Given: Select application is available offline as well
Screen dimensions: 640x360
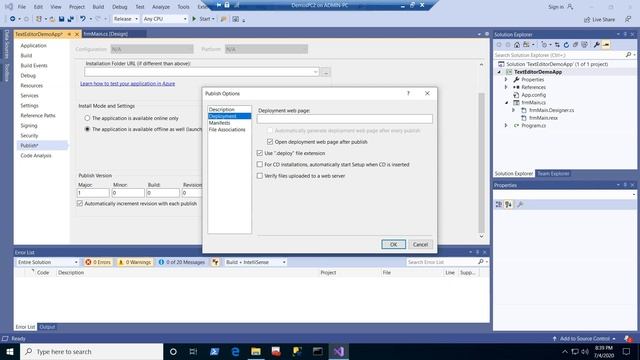Looking at the screenshot, I should [x=87, y=129].
